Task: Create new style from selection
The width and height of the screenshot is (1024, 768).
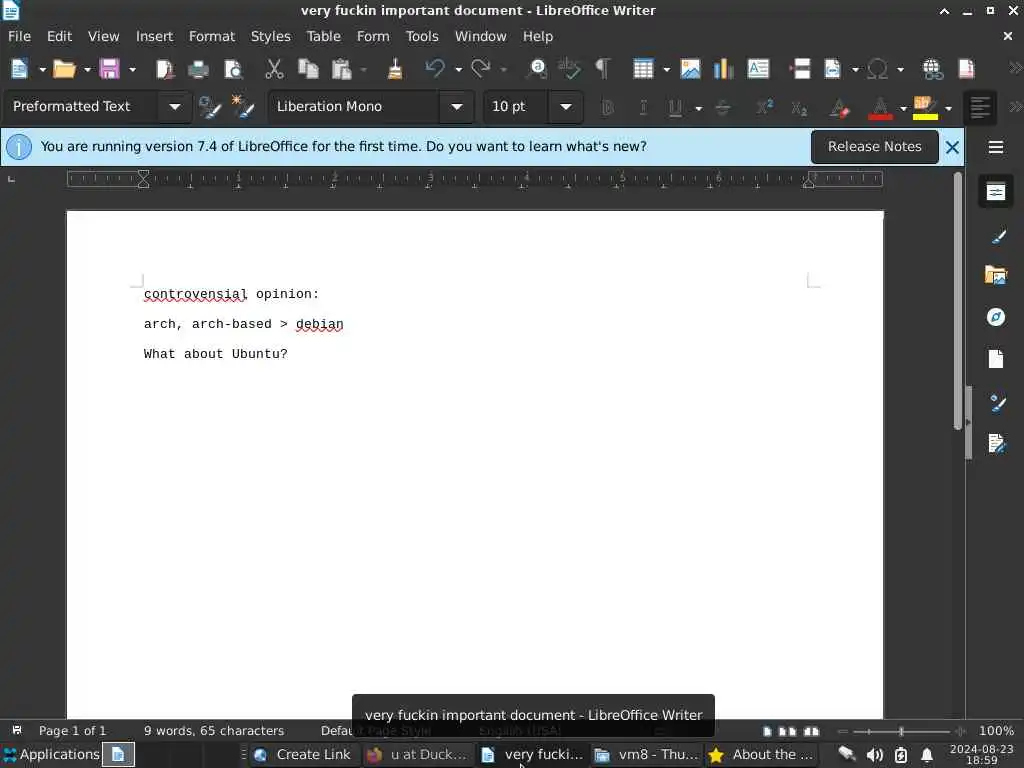Action: 243,107
